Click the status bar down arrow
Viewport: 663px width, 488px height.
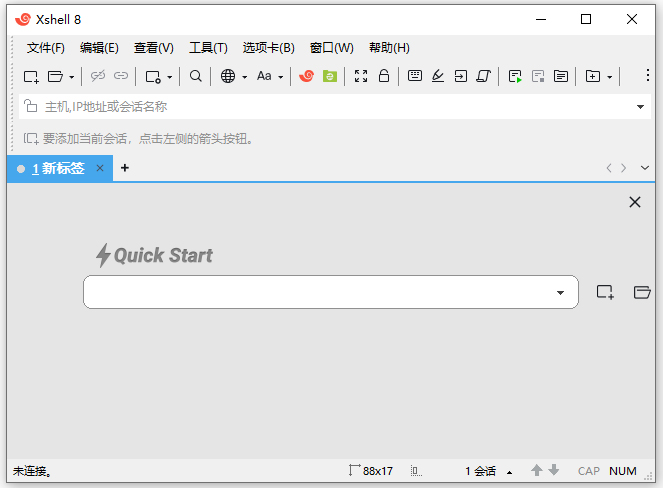pyautogui.click(x=553, y=470)
